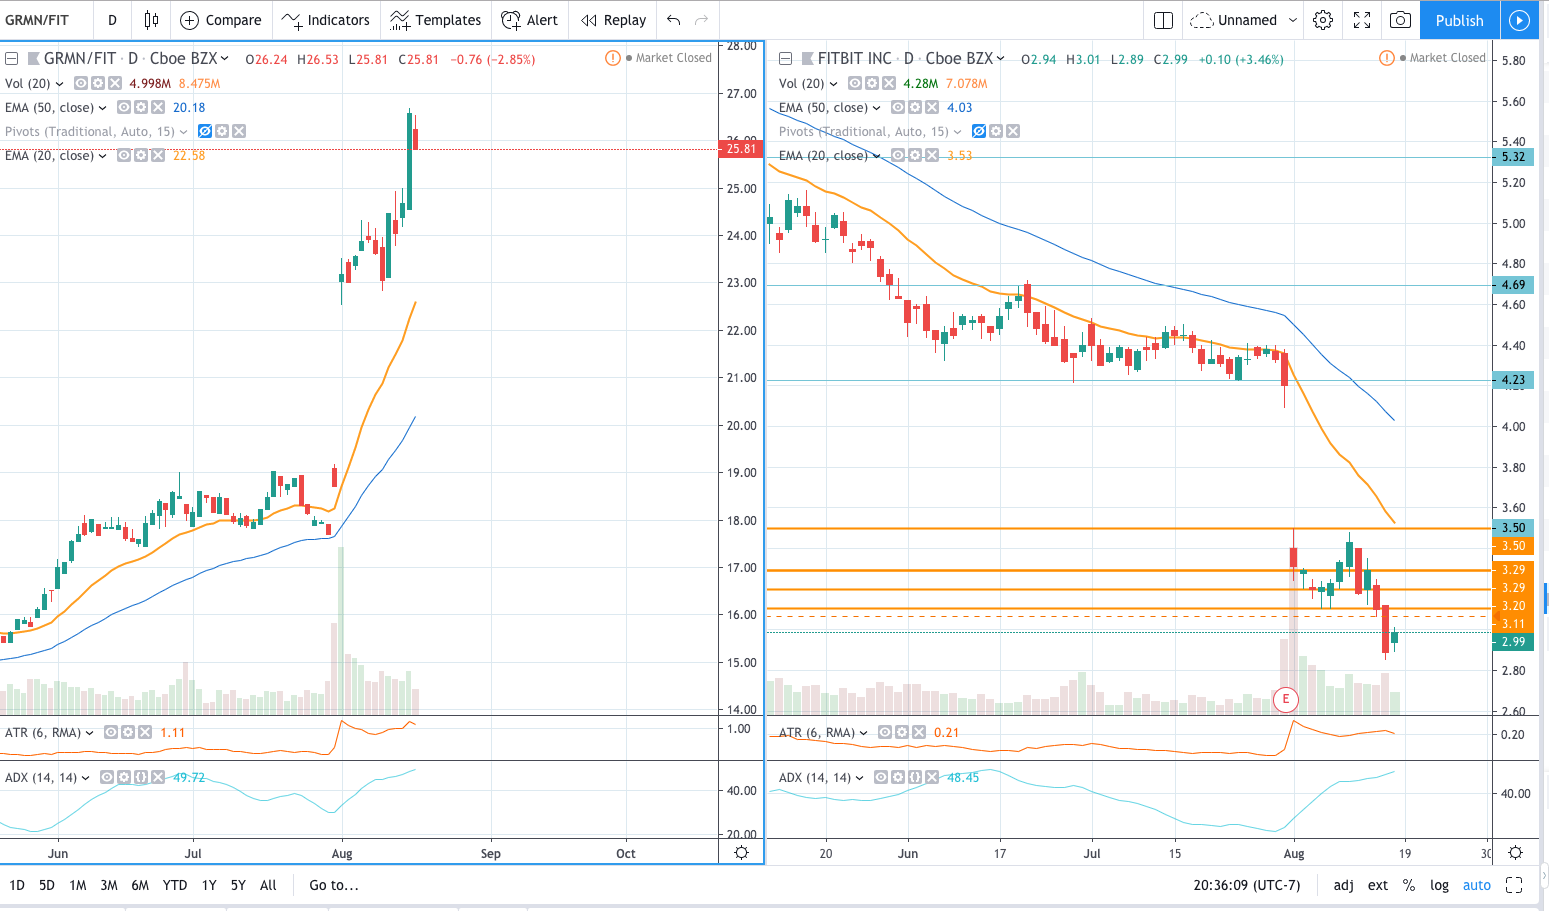The height and width of the screenshot is (911, 1549).
Task: Toggle ATR visibility on FITBIT chart
Action: 885,732
